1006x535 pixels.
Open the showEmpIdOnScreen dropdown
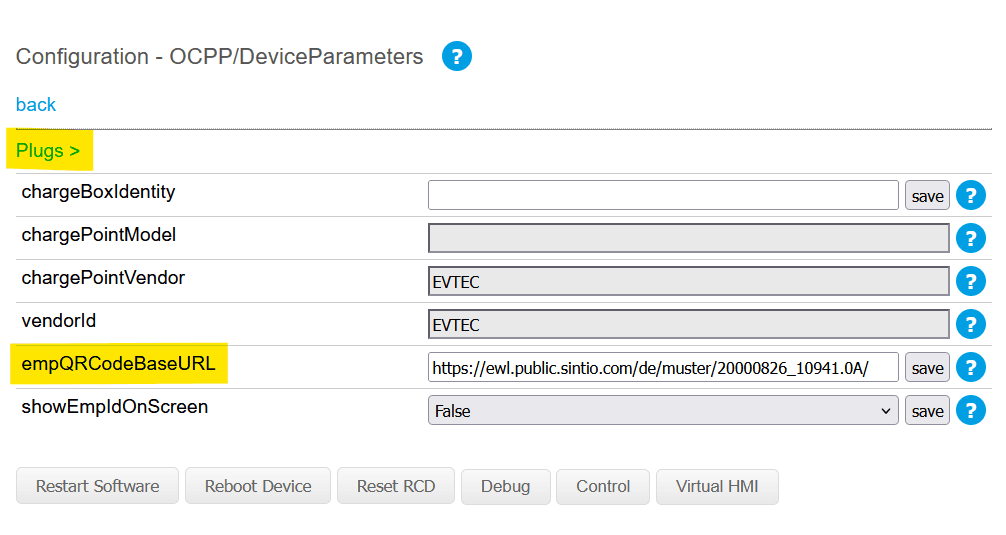point(663,411)
